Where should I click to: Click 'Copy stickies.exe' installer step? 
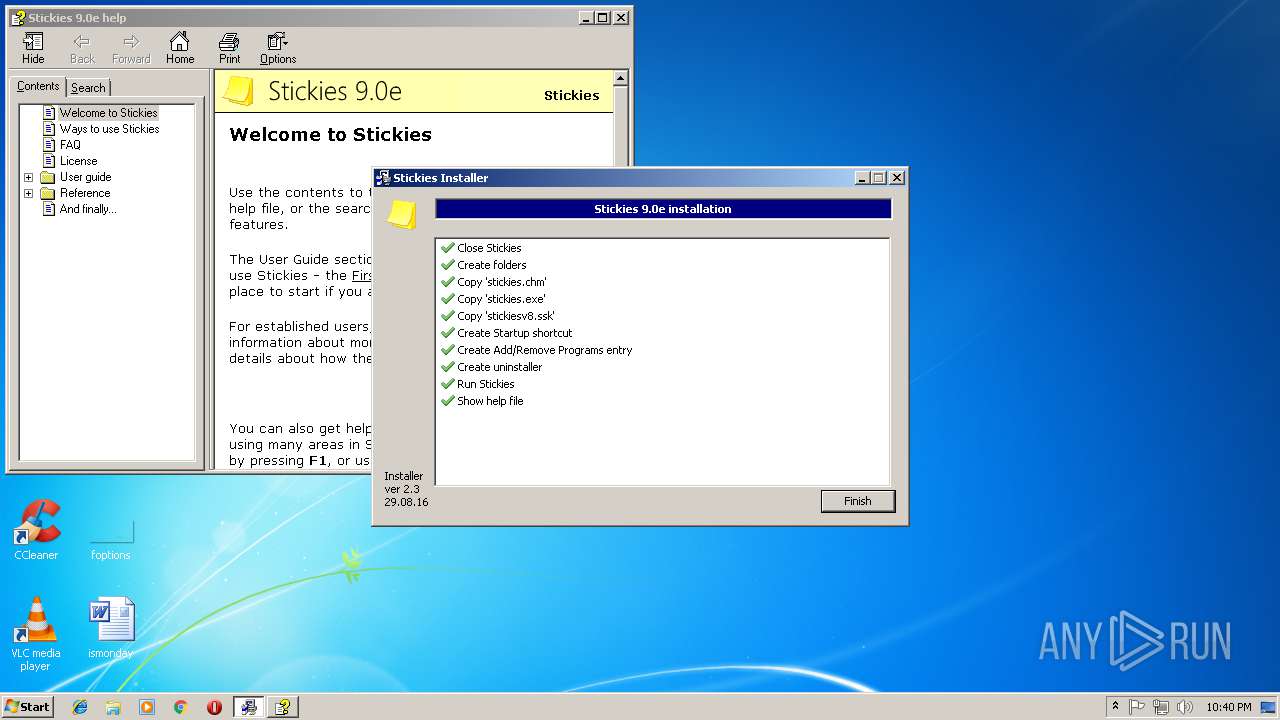tap(501, 299)
